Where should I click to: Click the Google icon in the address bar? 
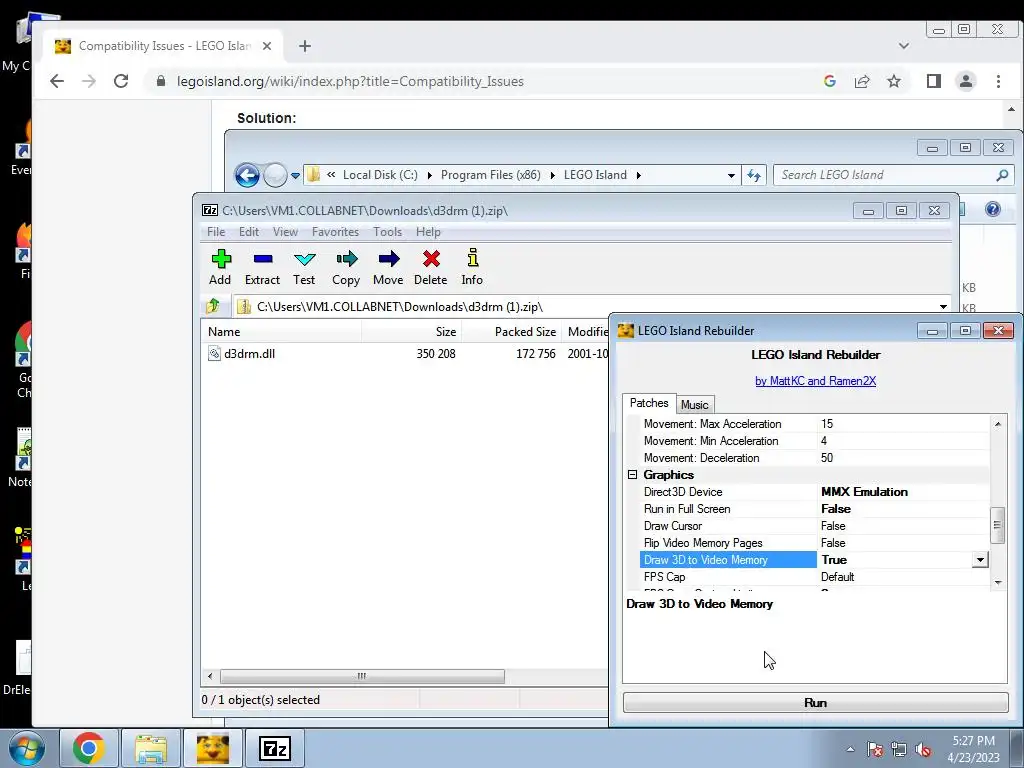830,81
